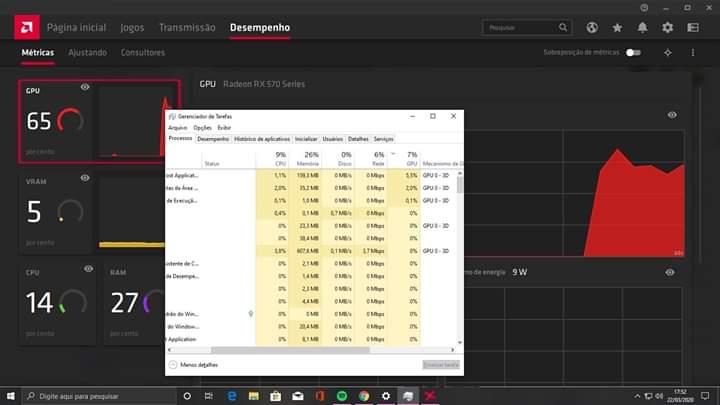Screen dimensions: 720x405
Task: Open Microsoft Store taskbar icon
Action: tap(276, 396)
